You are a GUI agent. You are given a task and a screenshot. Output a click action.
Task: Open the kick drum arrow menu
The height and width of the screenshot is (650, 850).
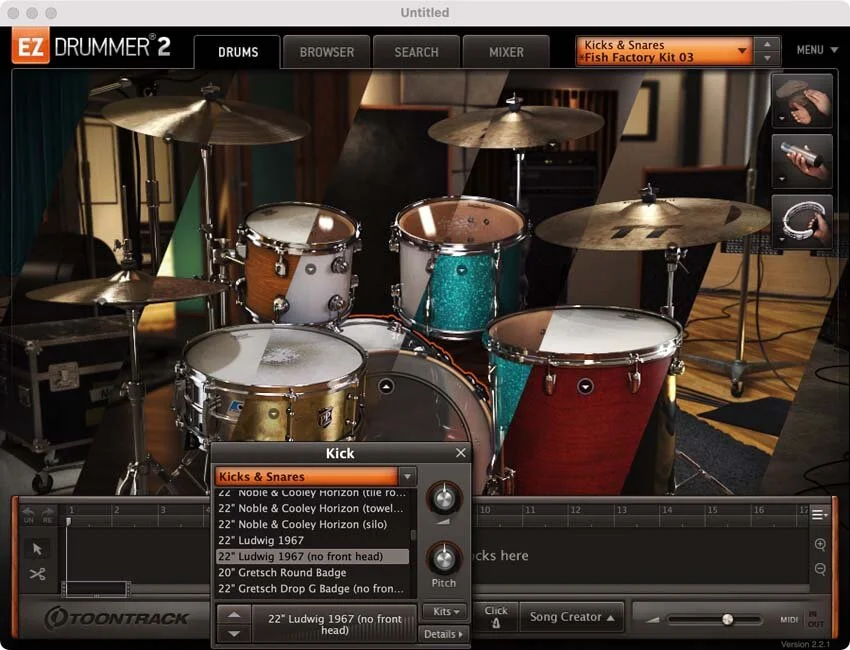point(386,387)
